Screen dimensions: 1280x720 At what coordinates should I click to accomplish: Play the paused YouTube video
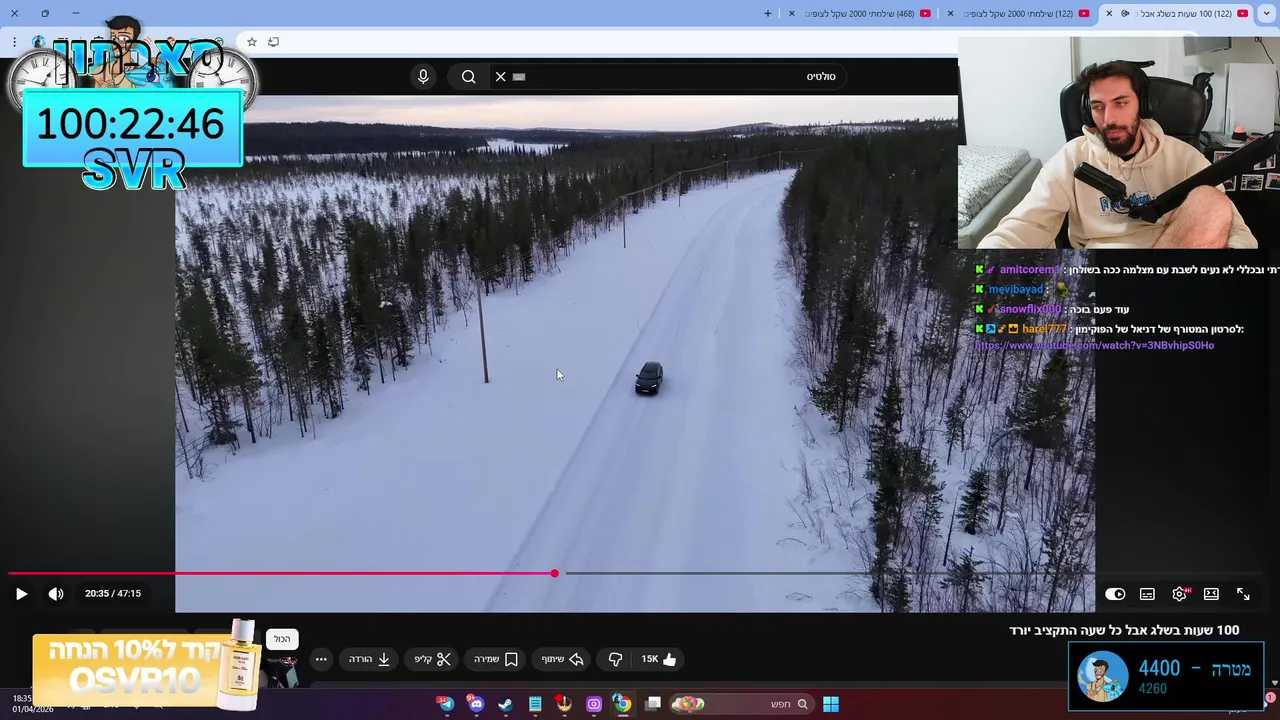coord(21,594)
